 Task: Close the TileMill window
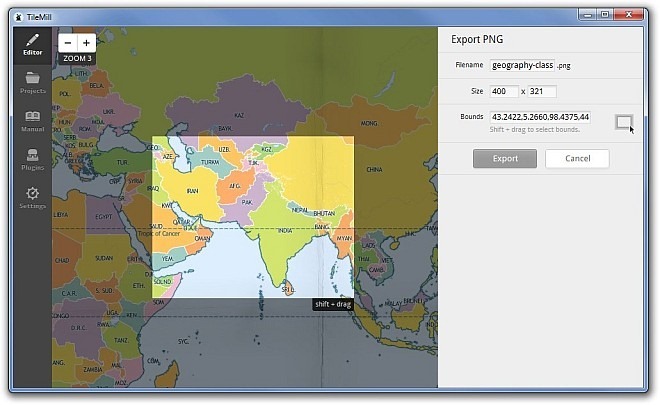628,15
